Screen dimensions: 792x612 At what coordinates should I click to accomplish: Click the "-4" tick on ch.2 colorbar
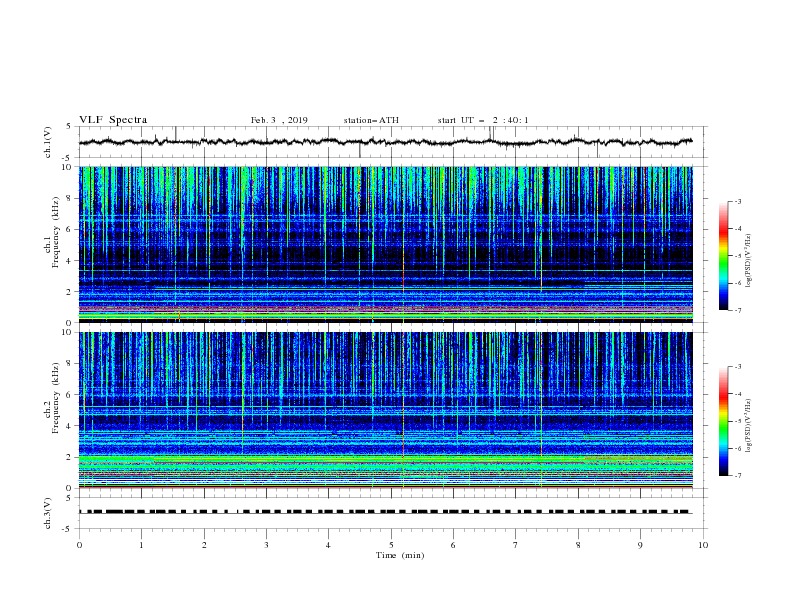click(x=737, y=394)
